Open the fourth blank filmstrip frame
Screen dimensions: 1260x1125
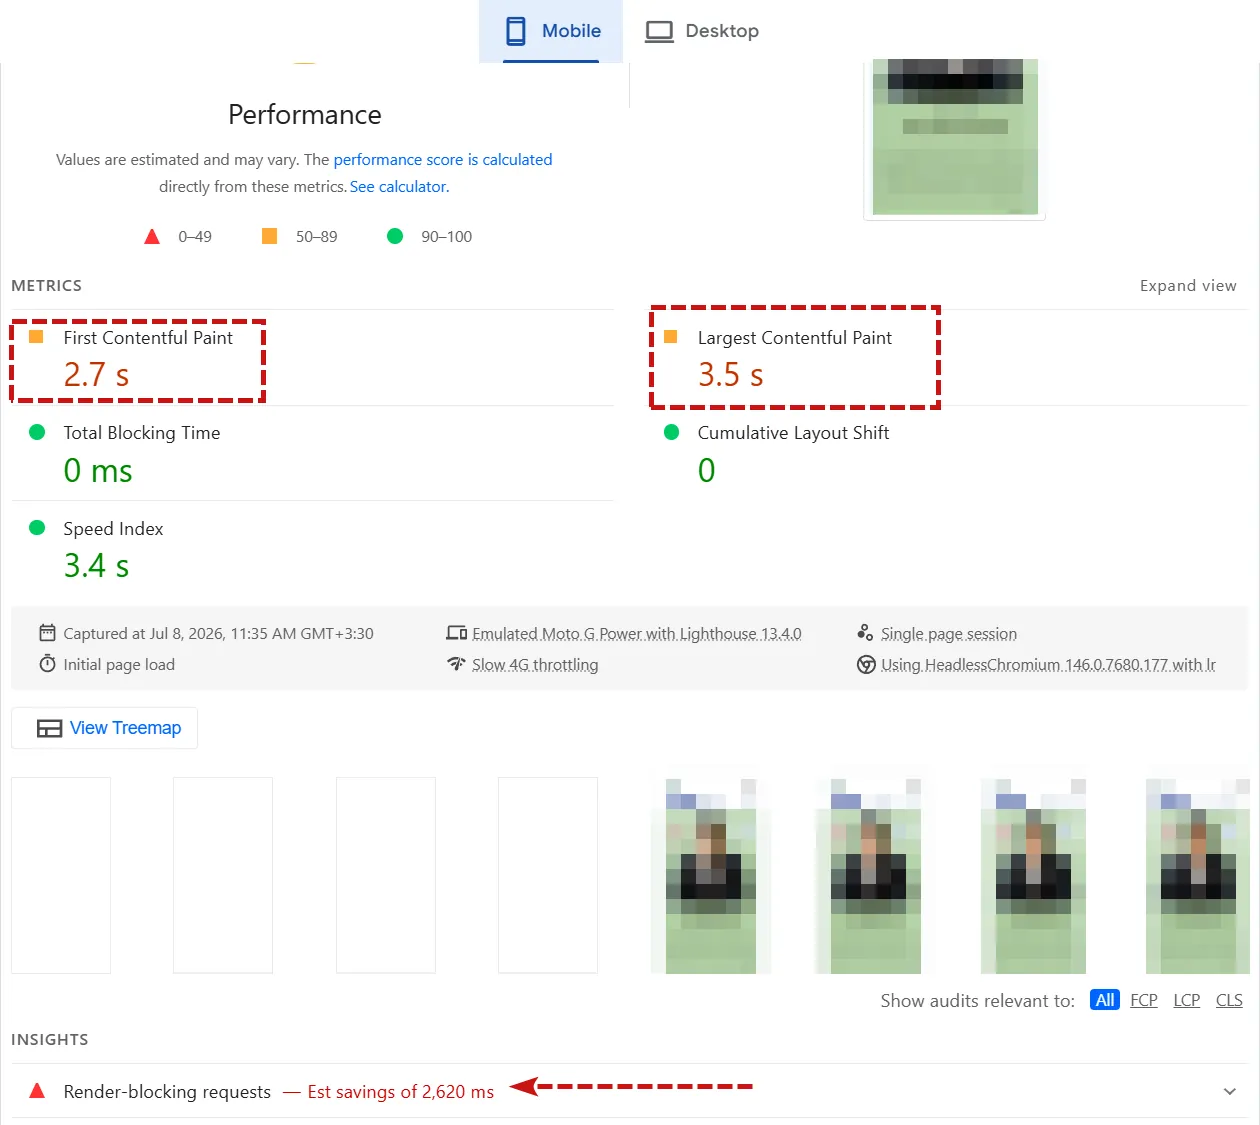[548, 875]
